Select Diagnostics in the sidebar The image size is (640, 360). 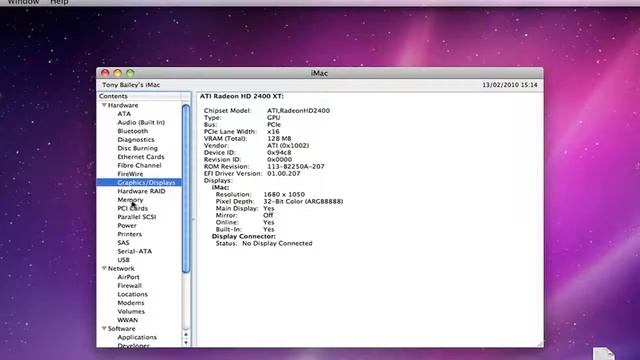point(136,140)
